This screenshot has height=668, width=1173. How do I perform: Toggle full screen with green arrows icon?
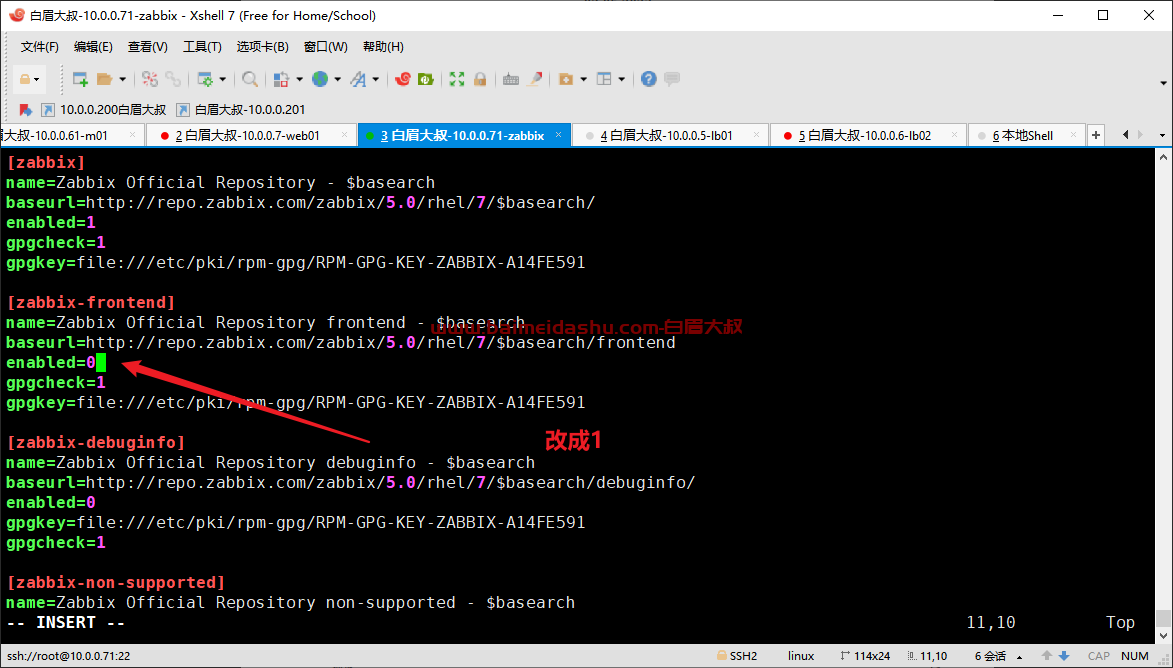(x=456, y=79)
